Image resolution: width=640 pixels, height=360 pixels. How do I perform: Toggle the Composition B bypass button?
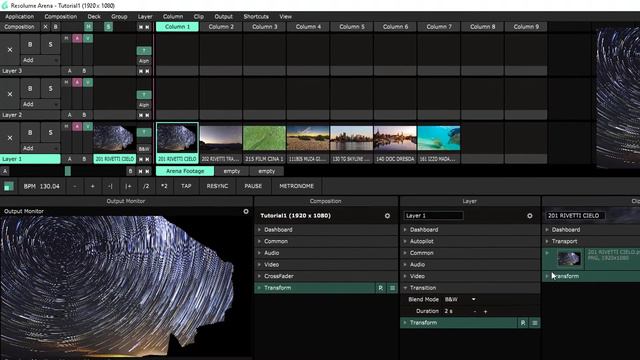pos(56,27)
